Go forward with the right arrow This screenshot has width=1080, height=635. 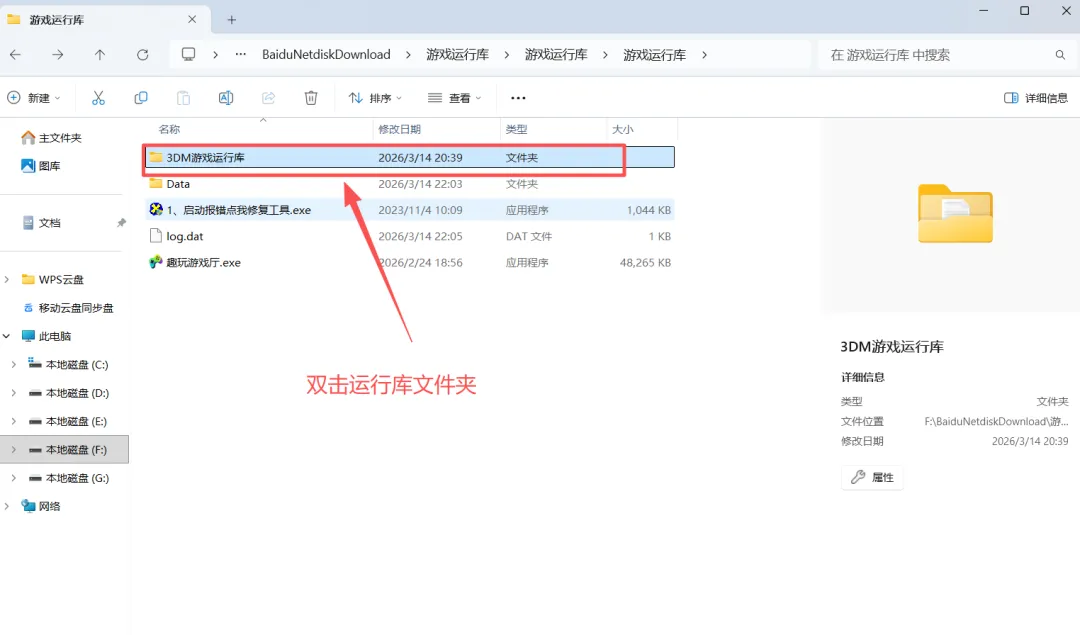tap(58, 54)
